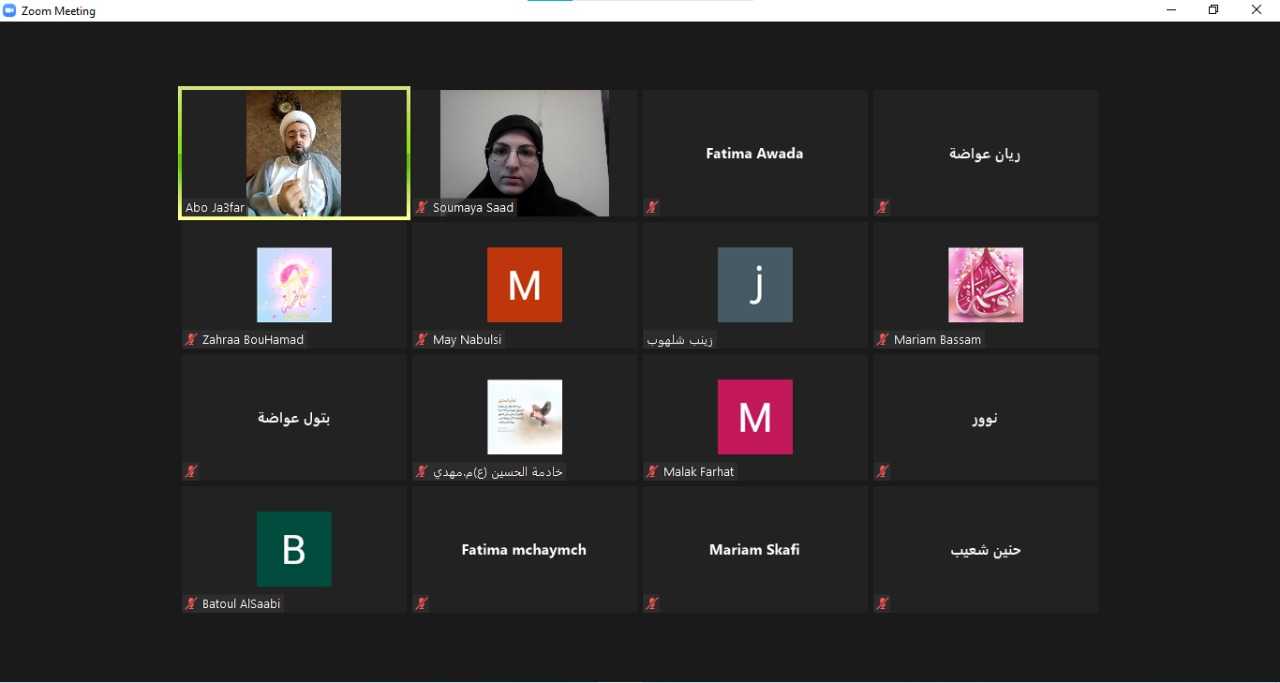Select Abo Ja3far's active speaker video

(294, 152)
